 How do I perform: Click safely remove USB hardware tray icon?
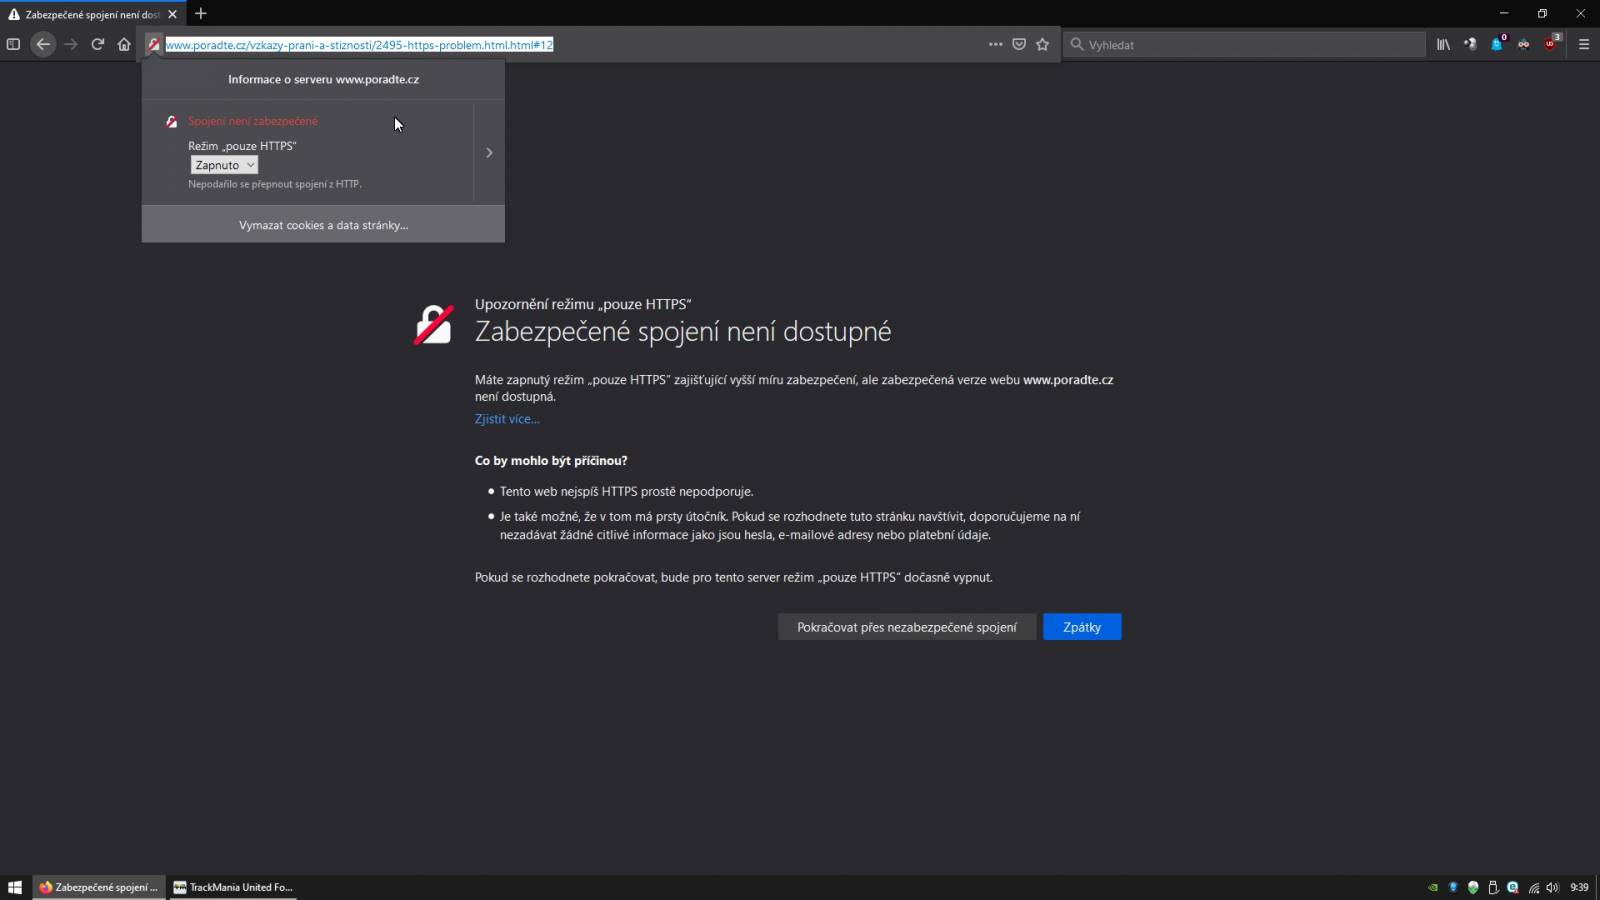(1493, 887)
